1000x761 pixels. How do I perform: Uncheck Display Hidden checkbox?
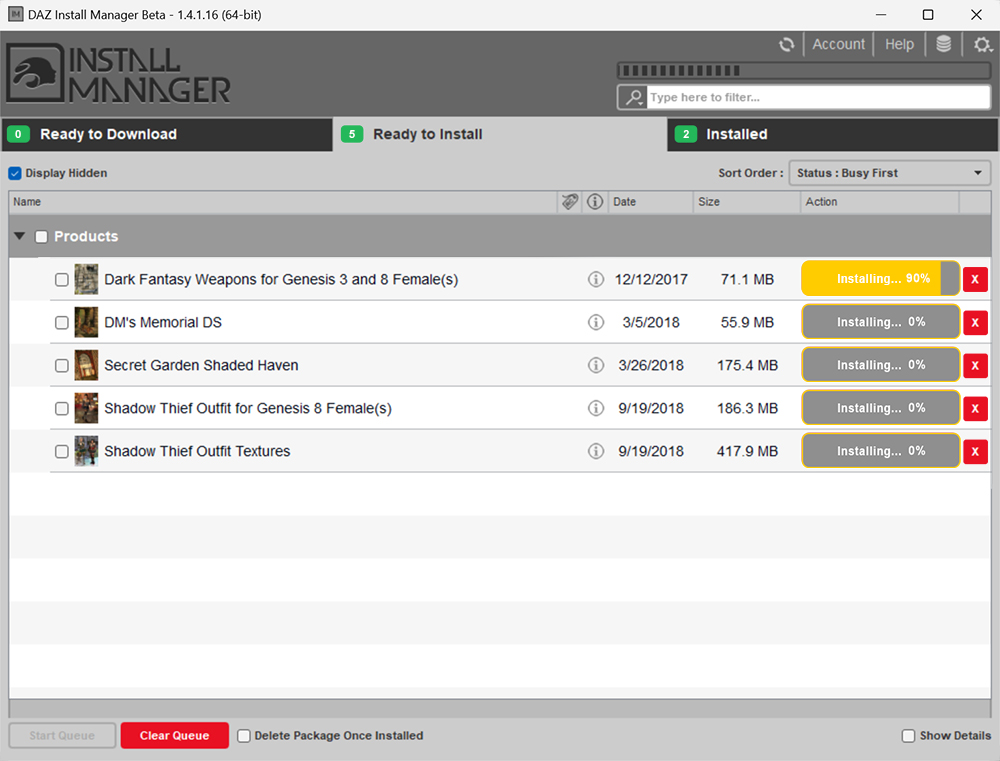click(15, 173)
